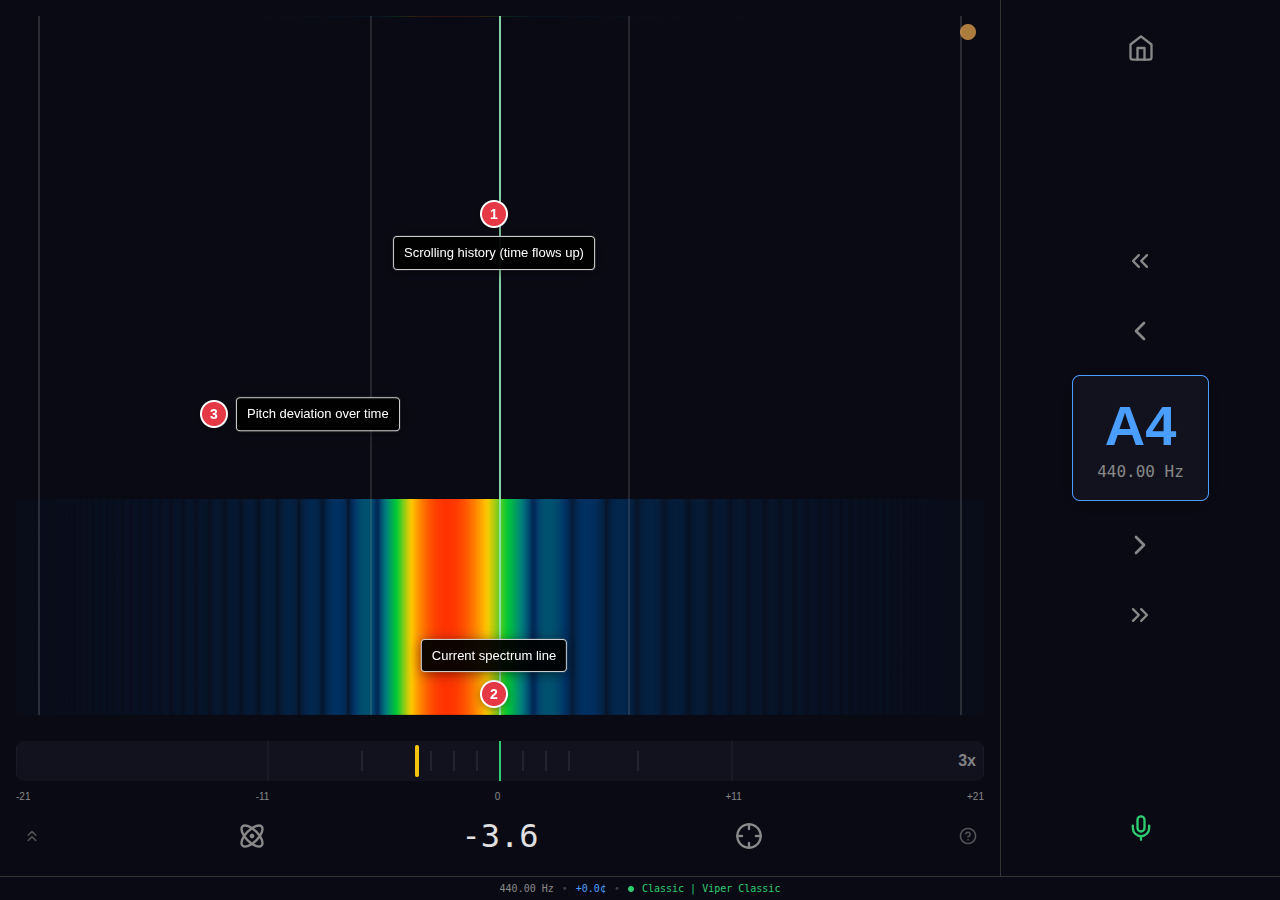Click the green Classic status indicator dot
Image resolution: width=1280 pixels, height=900 pixels.
click(629, 888)
